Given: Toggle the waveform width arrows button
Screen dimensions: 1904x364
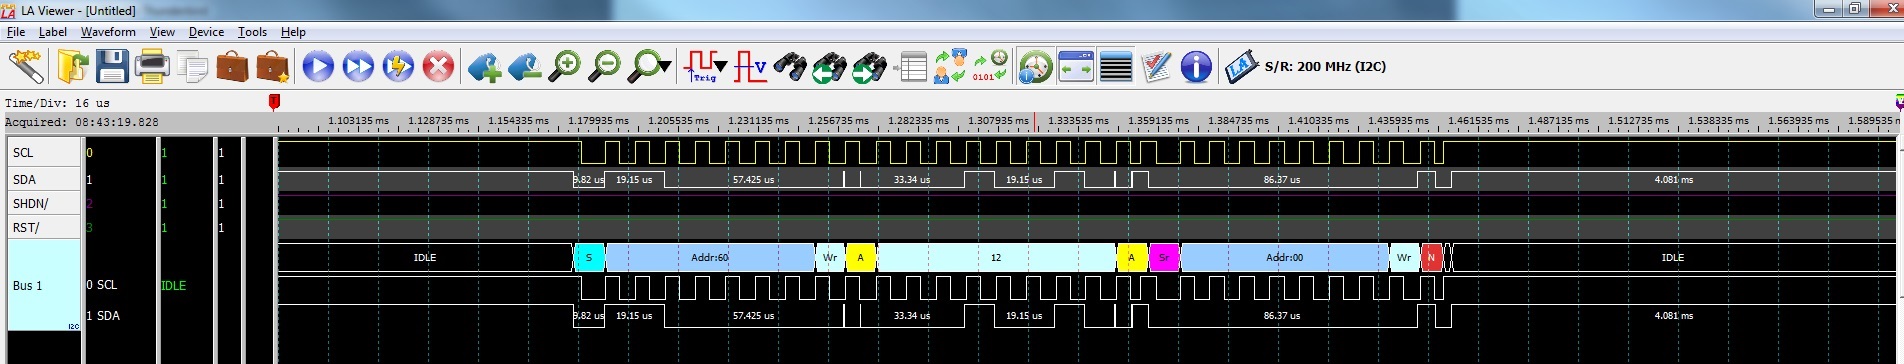Looking at the screenshot, I should pyautogui.click(x=1076, y=67).
